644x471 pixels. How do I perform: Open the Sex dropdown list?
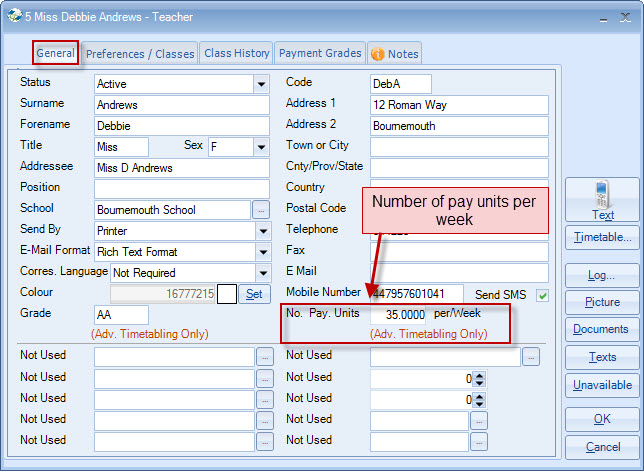click(261, 147)
